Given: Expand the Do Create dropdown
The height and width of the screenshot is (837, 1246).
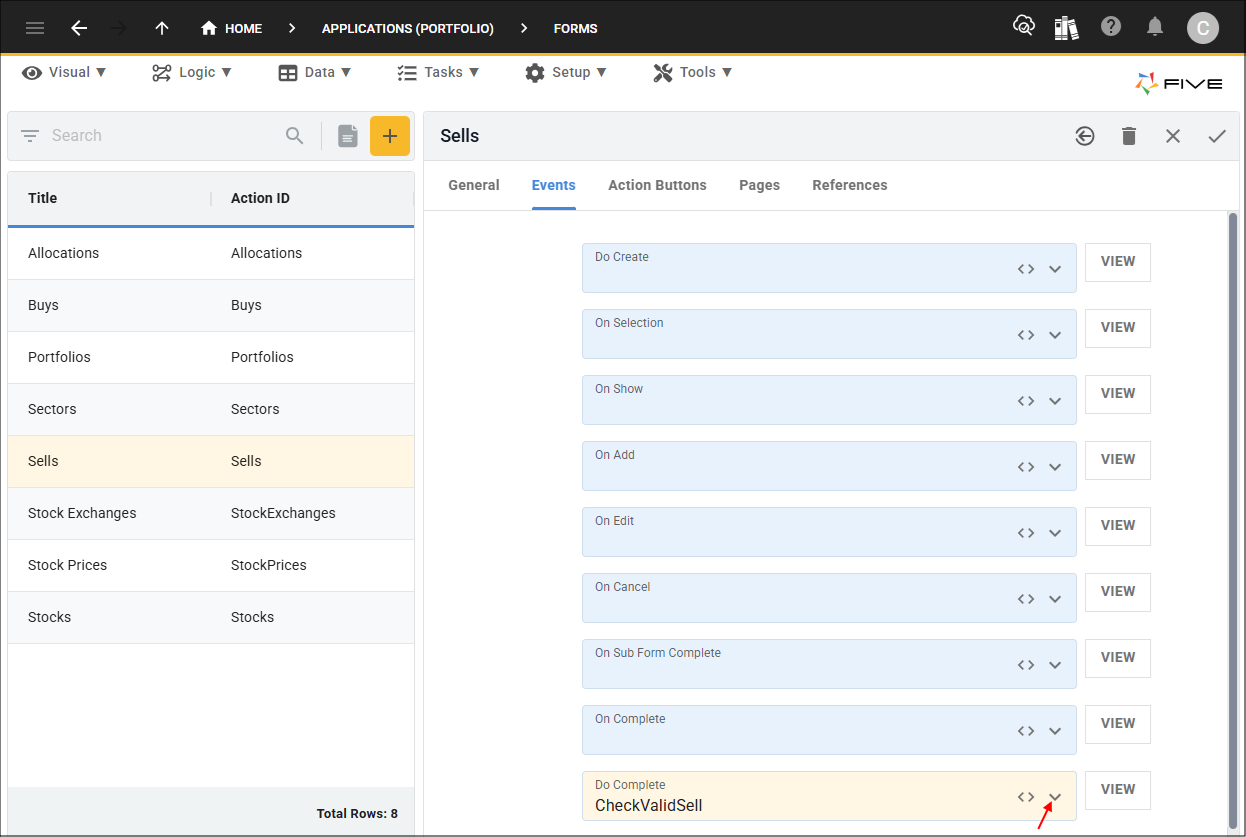Looking at the screenshot, I should point(1055,269).
